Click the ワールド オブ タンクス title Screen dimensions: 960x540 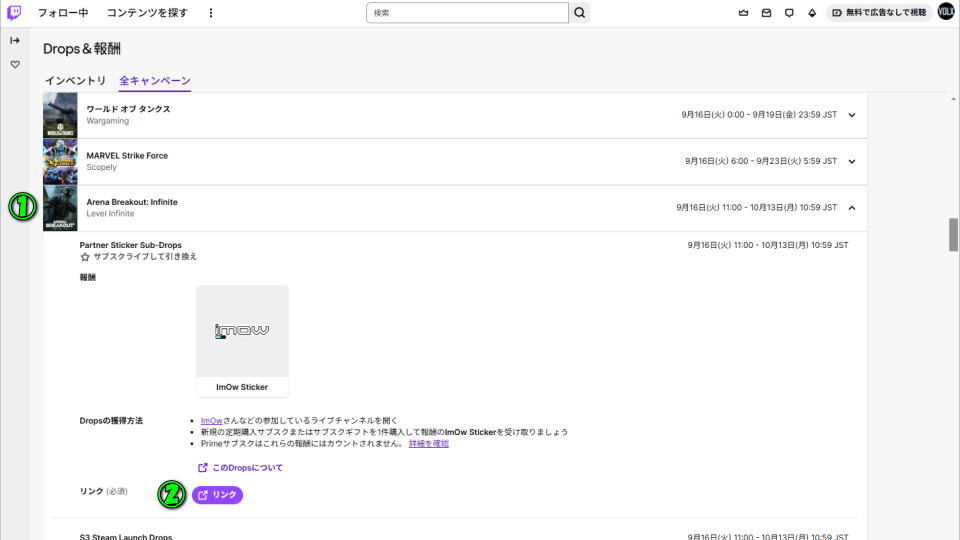128,109
